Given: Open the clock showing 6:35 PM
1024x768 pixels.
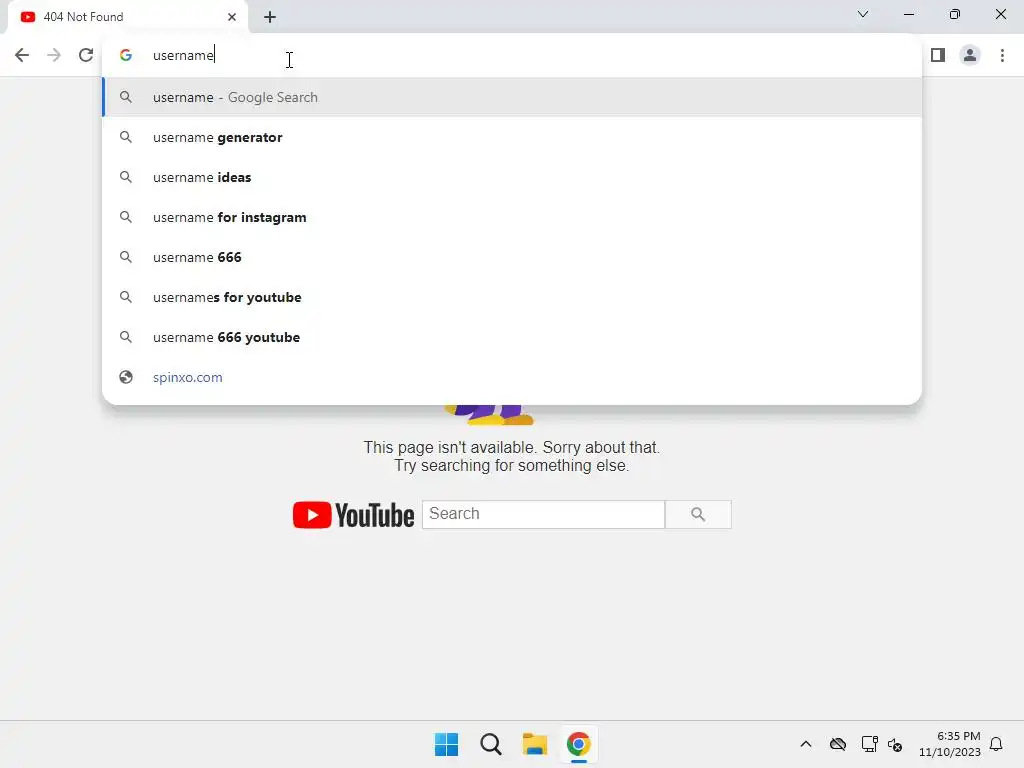Looking at the screenshot, I should 950,744.
